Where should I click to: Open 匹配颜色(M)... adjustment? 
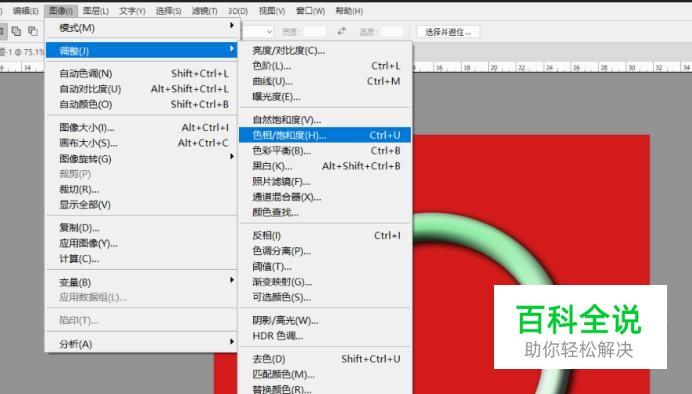click(x=325, y=374)
